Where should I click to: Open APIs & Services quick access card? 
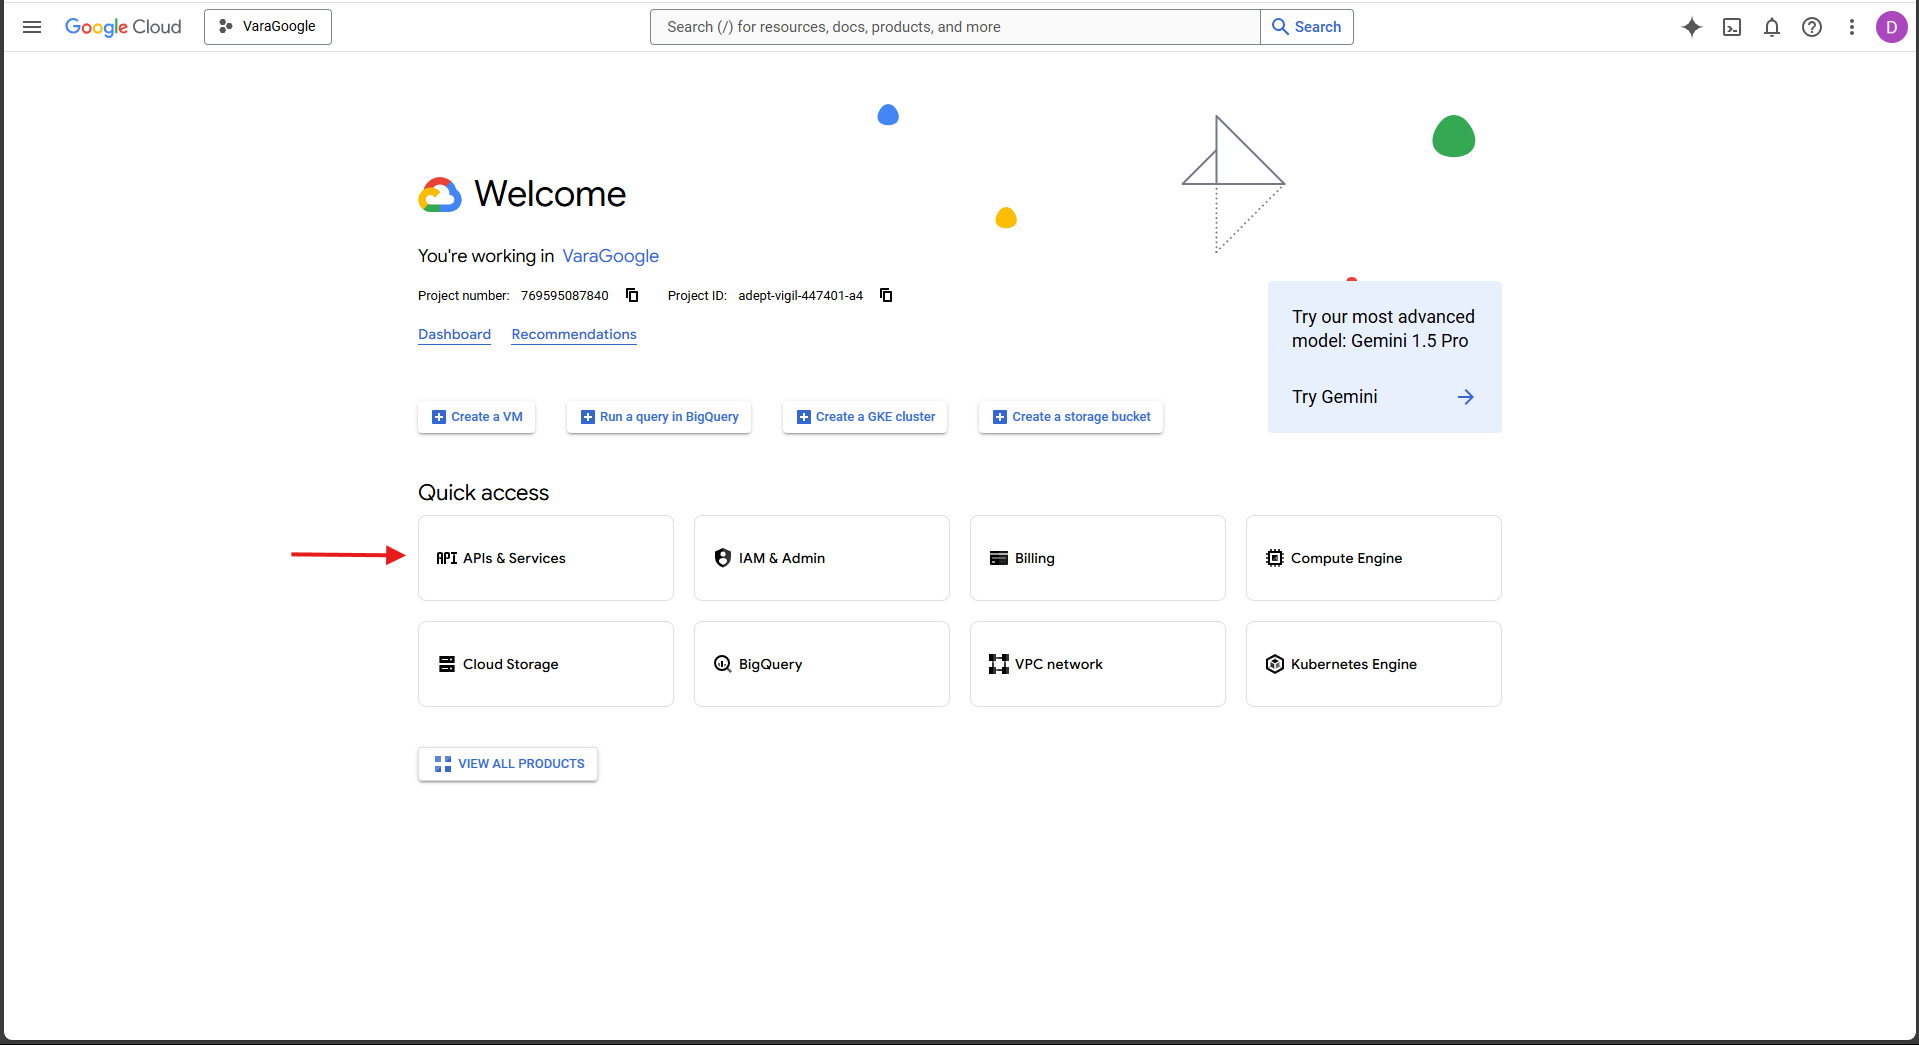click(546, 558)
